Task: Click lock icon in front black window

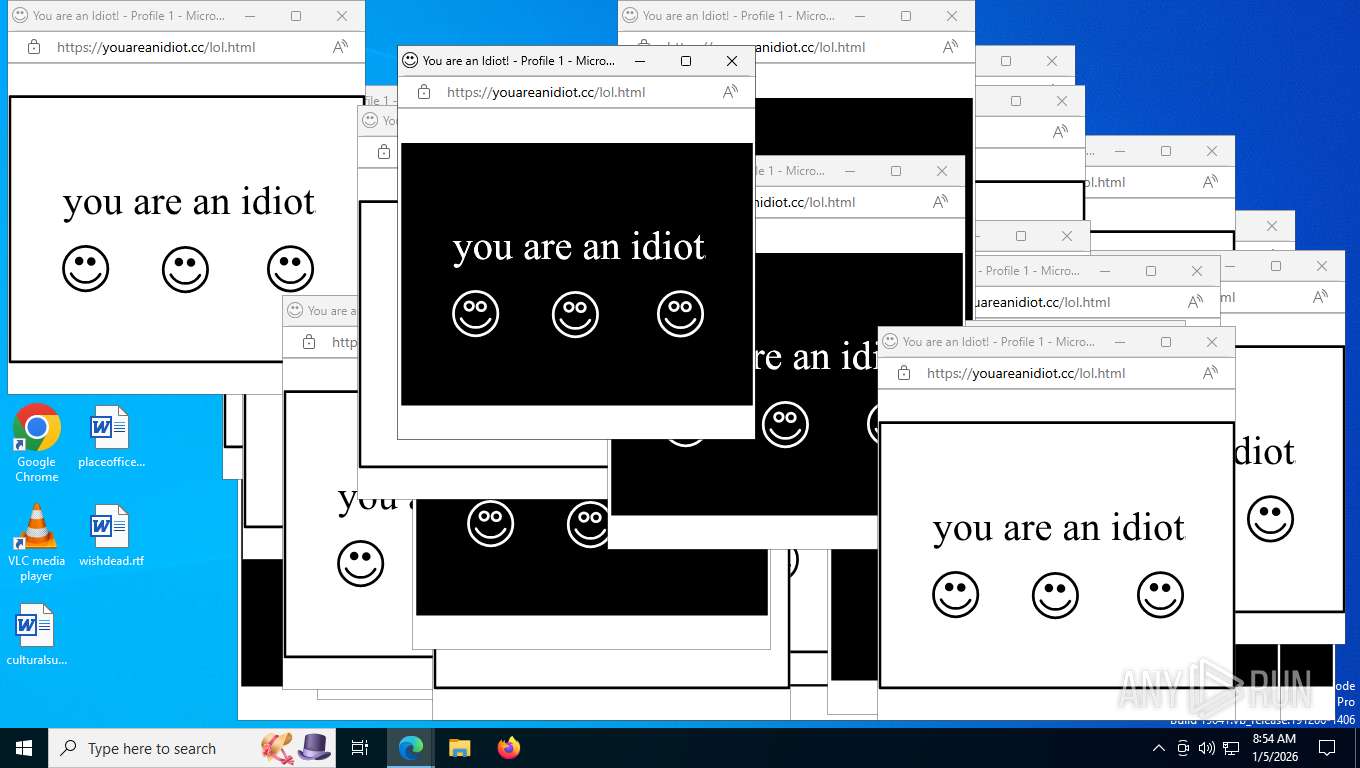Action: tap(424, 92)
